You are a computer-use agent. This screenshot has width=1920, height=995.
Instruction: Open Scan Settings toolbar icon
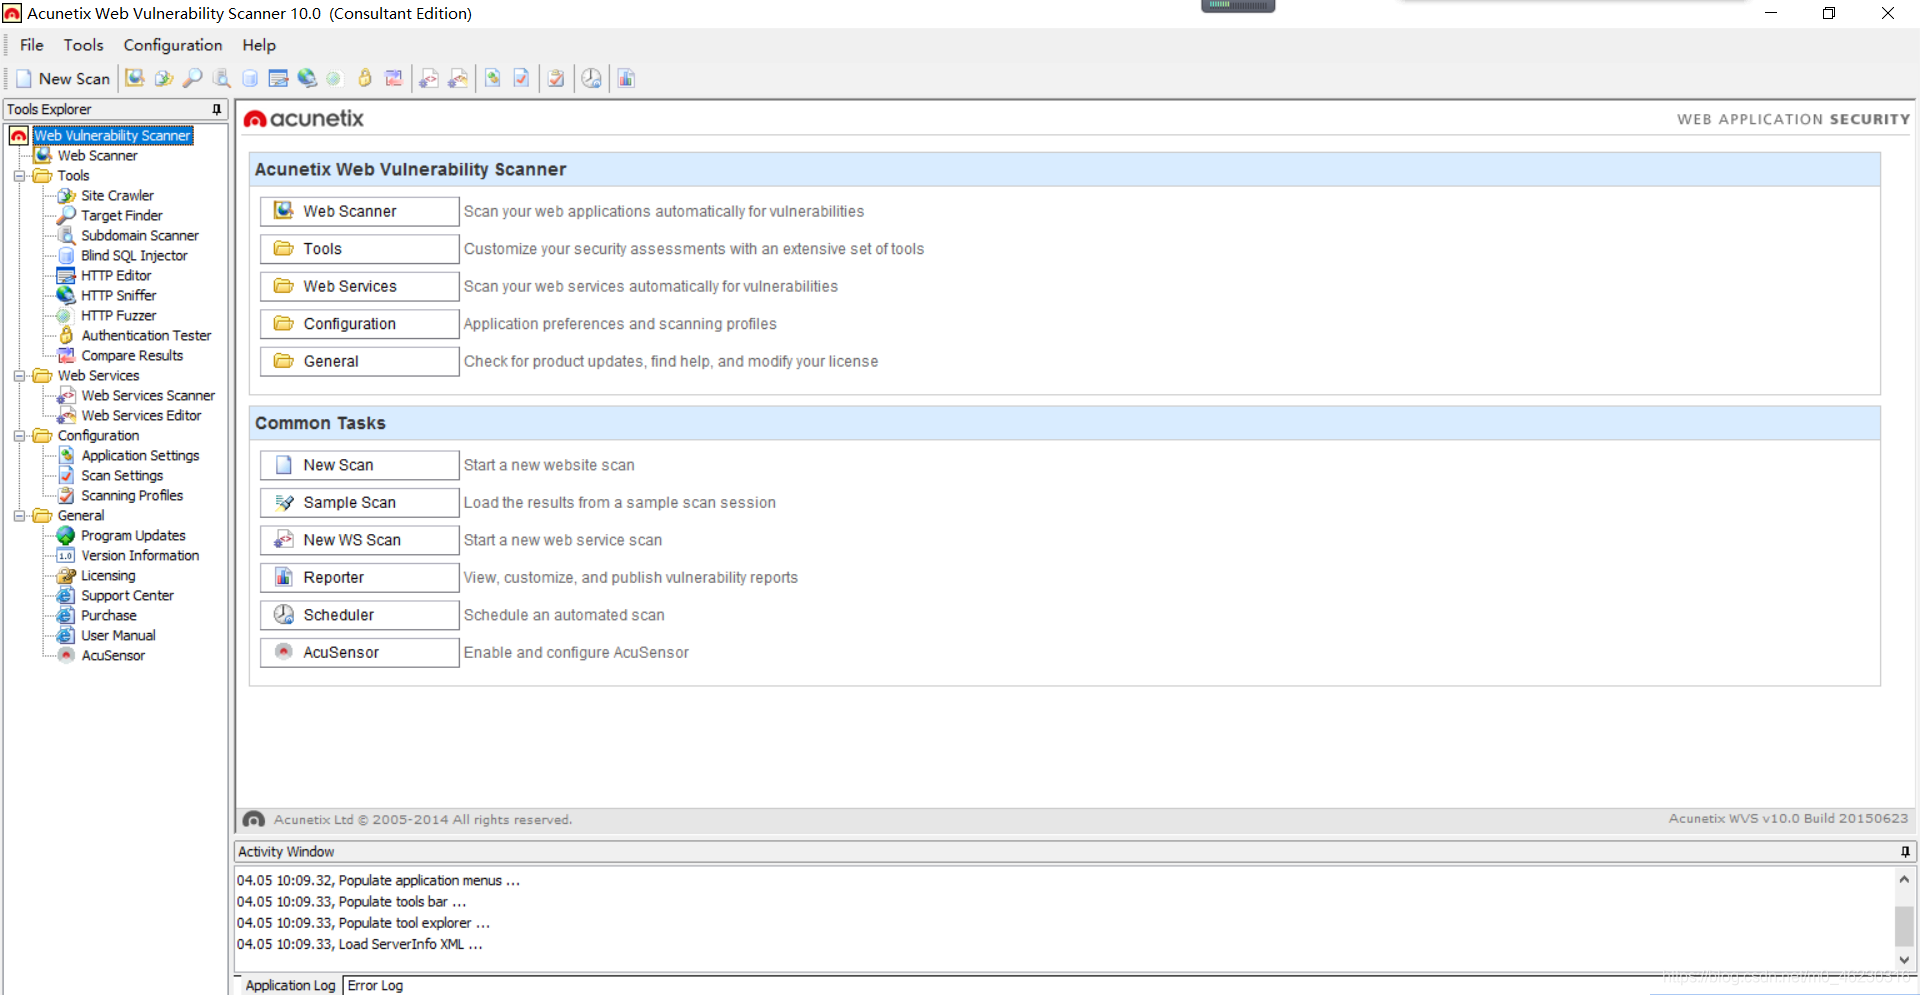click(x=522, y=78)
